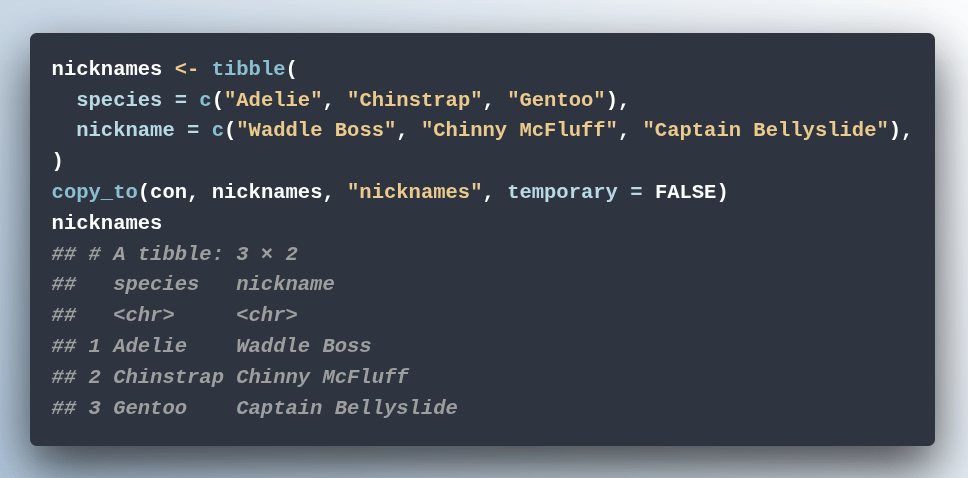
Task: Click the nickname argument in tibble call
Action: 125,130
